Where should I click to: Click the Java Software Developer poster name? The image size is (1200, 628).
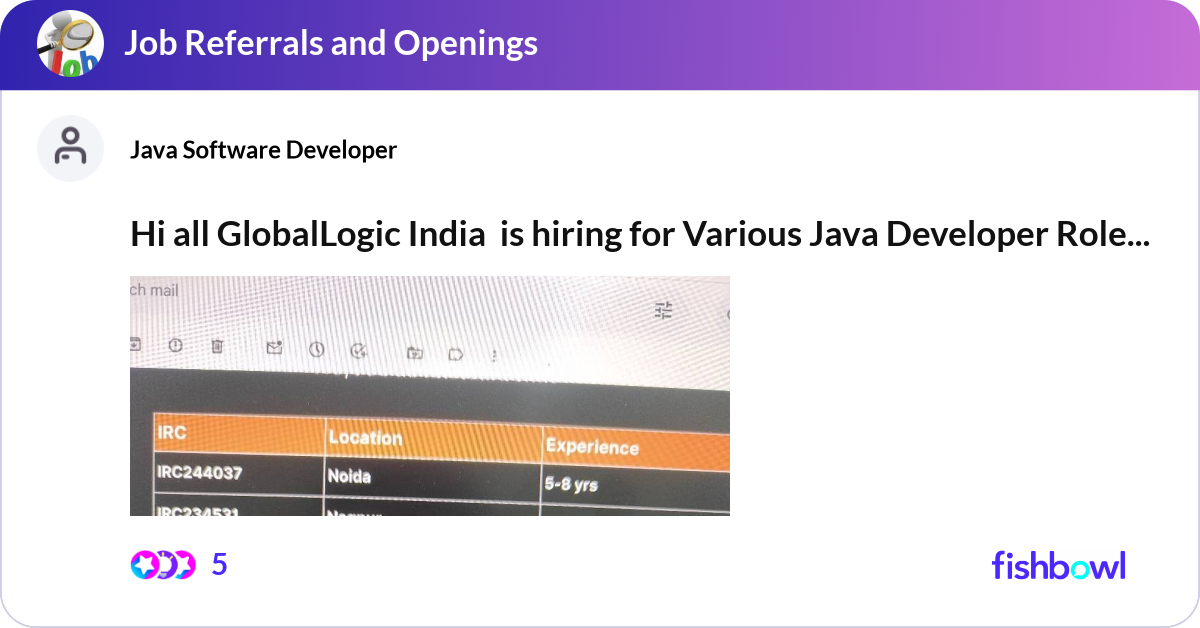(264, 150)
